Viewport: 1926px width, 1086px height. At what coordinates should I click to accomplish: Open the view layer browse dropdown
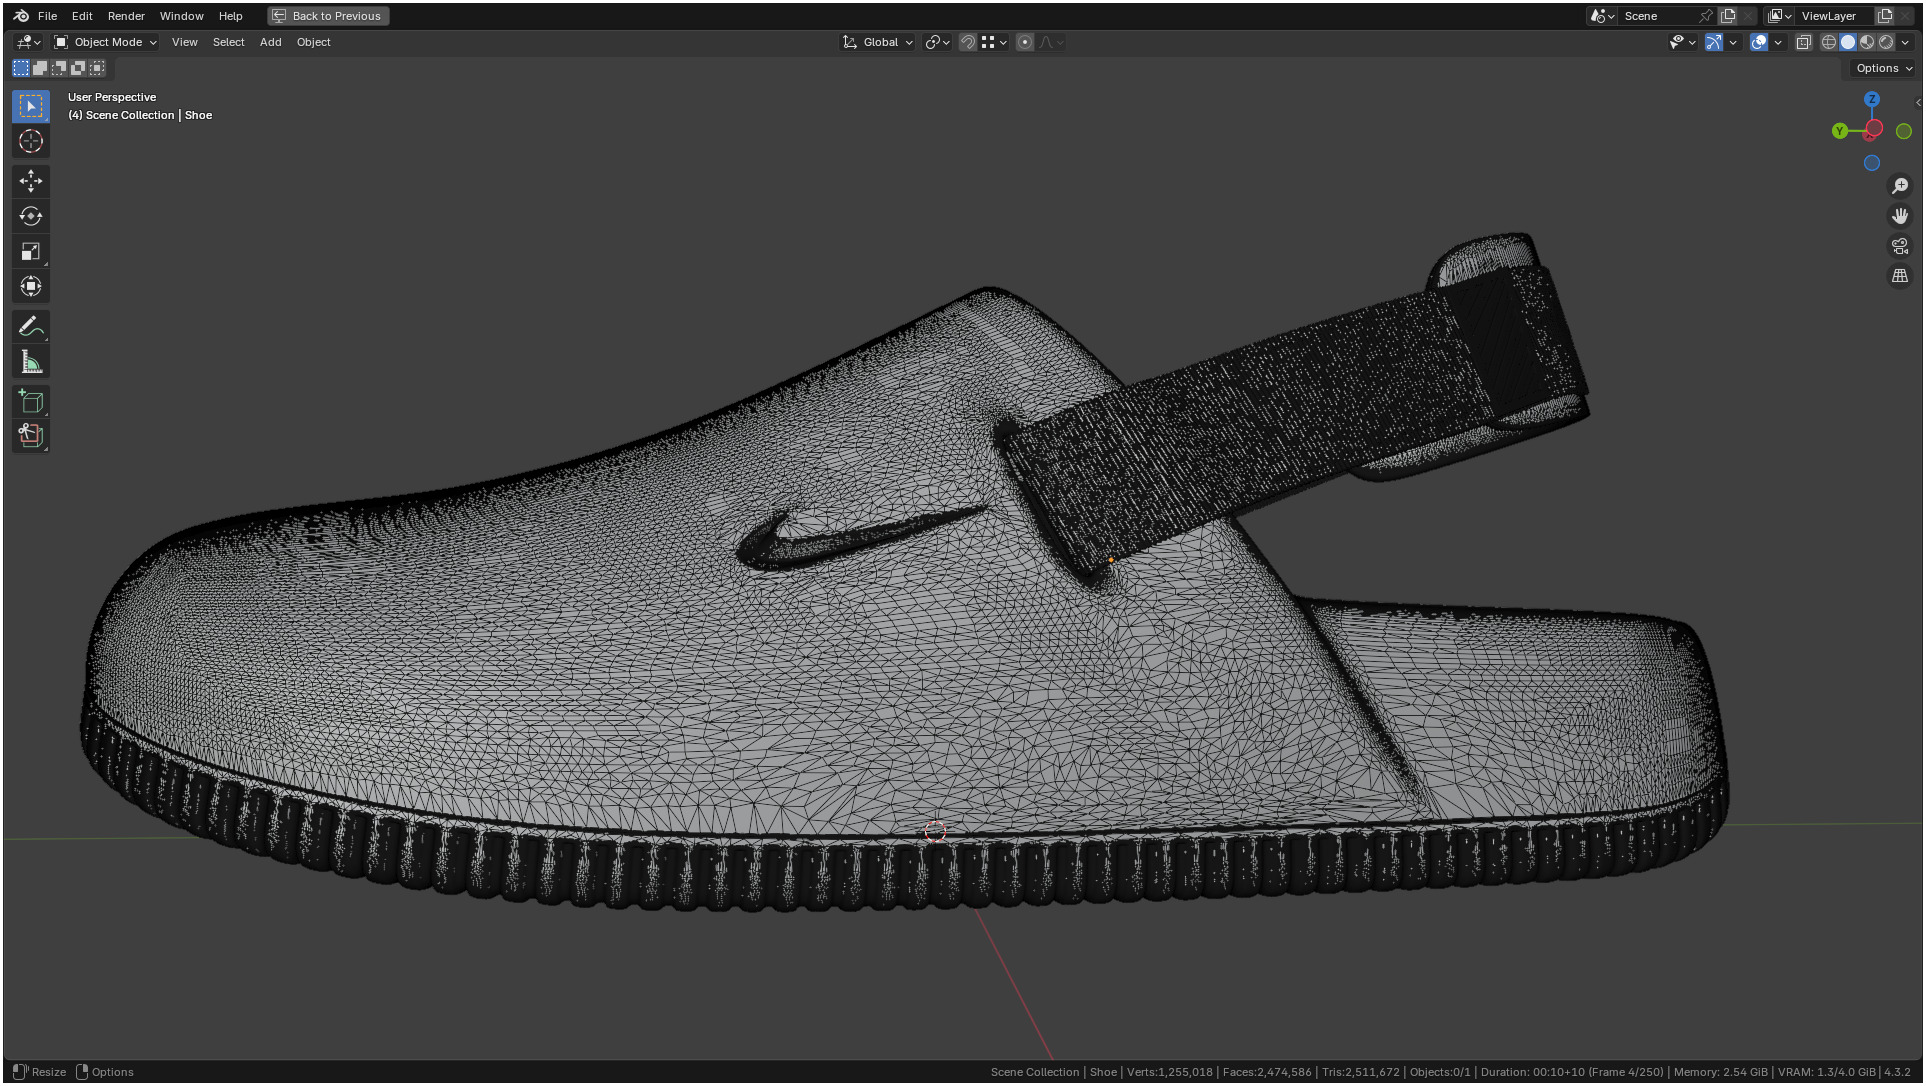point(1779,16)
